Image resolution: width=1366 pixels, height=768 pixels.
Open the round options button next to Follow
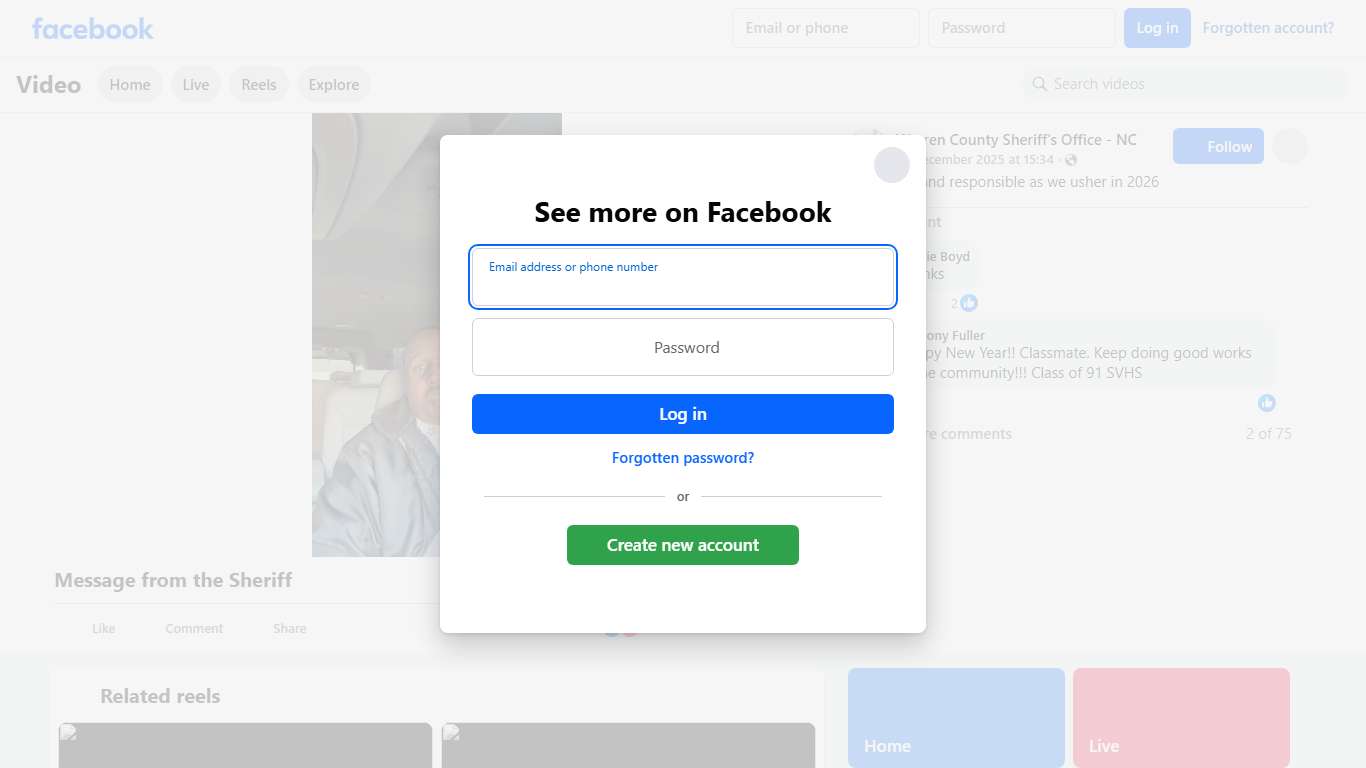pyautogui.click(x=1290, y=146)
